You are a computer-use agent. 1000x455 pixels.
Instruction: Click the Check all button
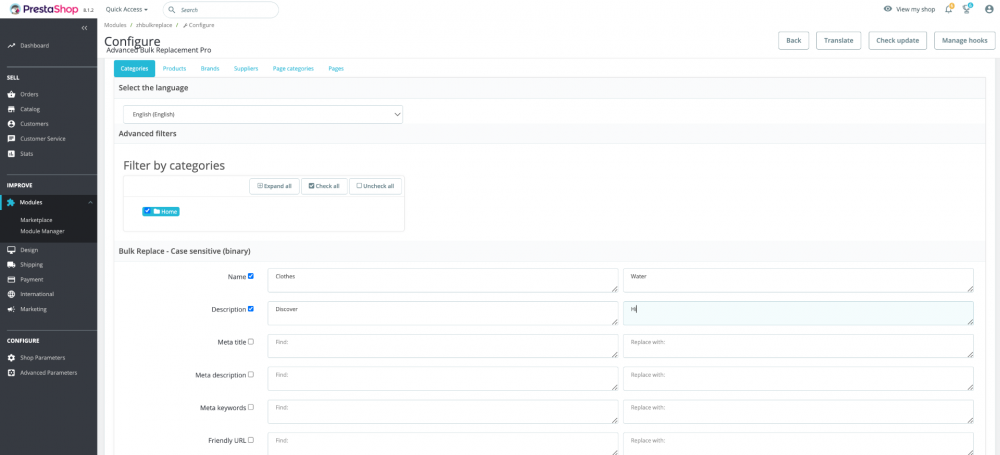point(324,186)
